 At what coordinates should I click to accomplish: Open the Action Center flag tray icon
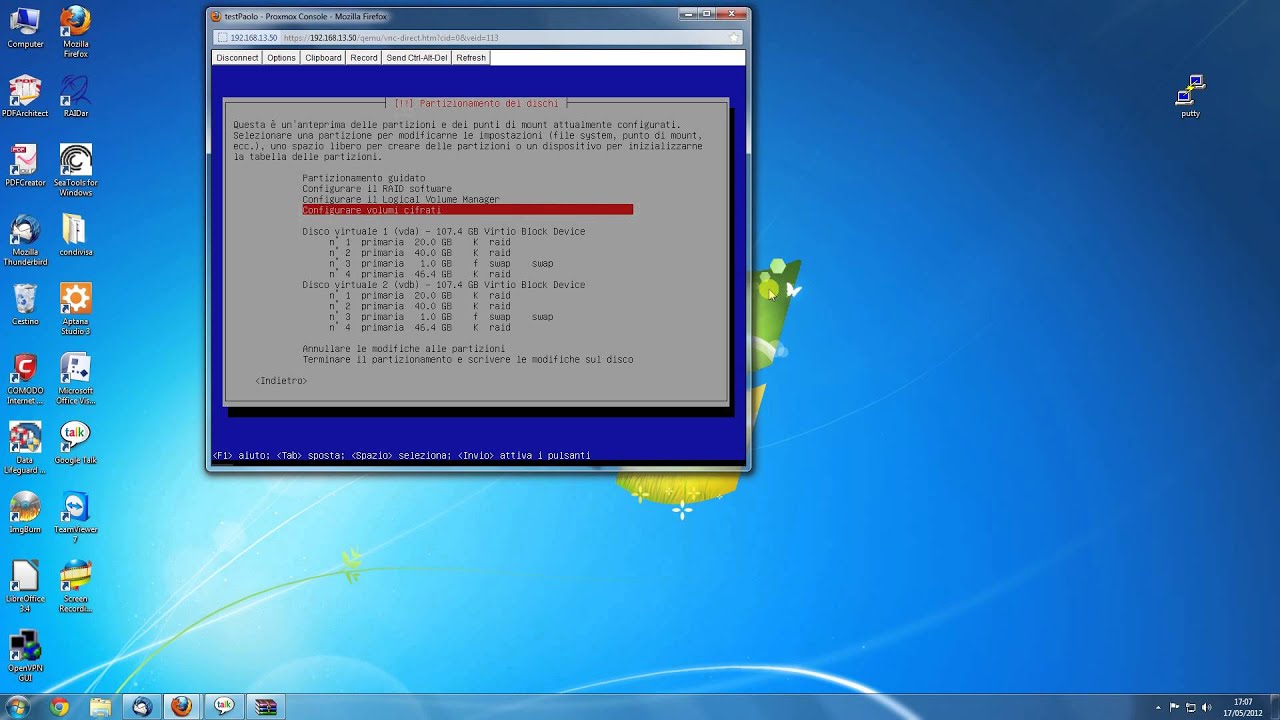point(1175,707)
